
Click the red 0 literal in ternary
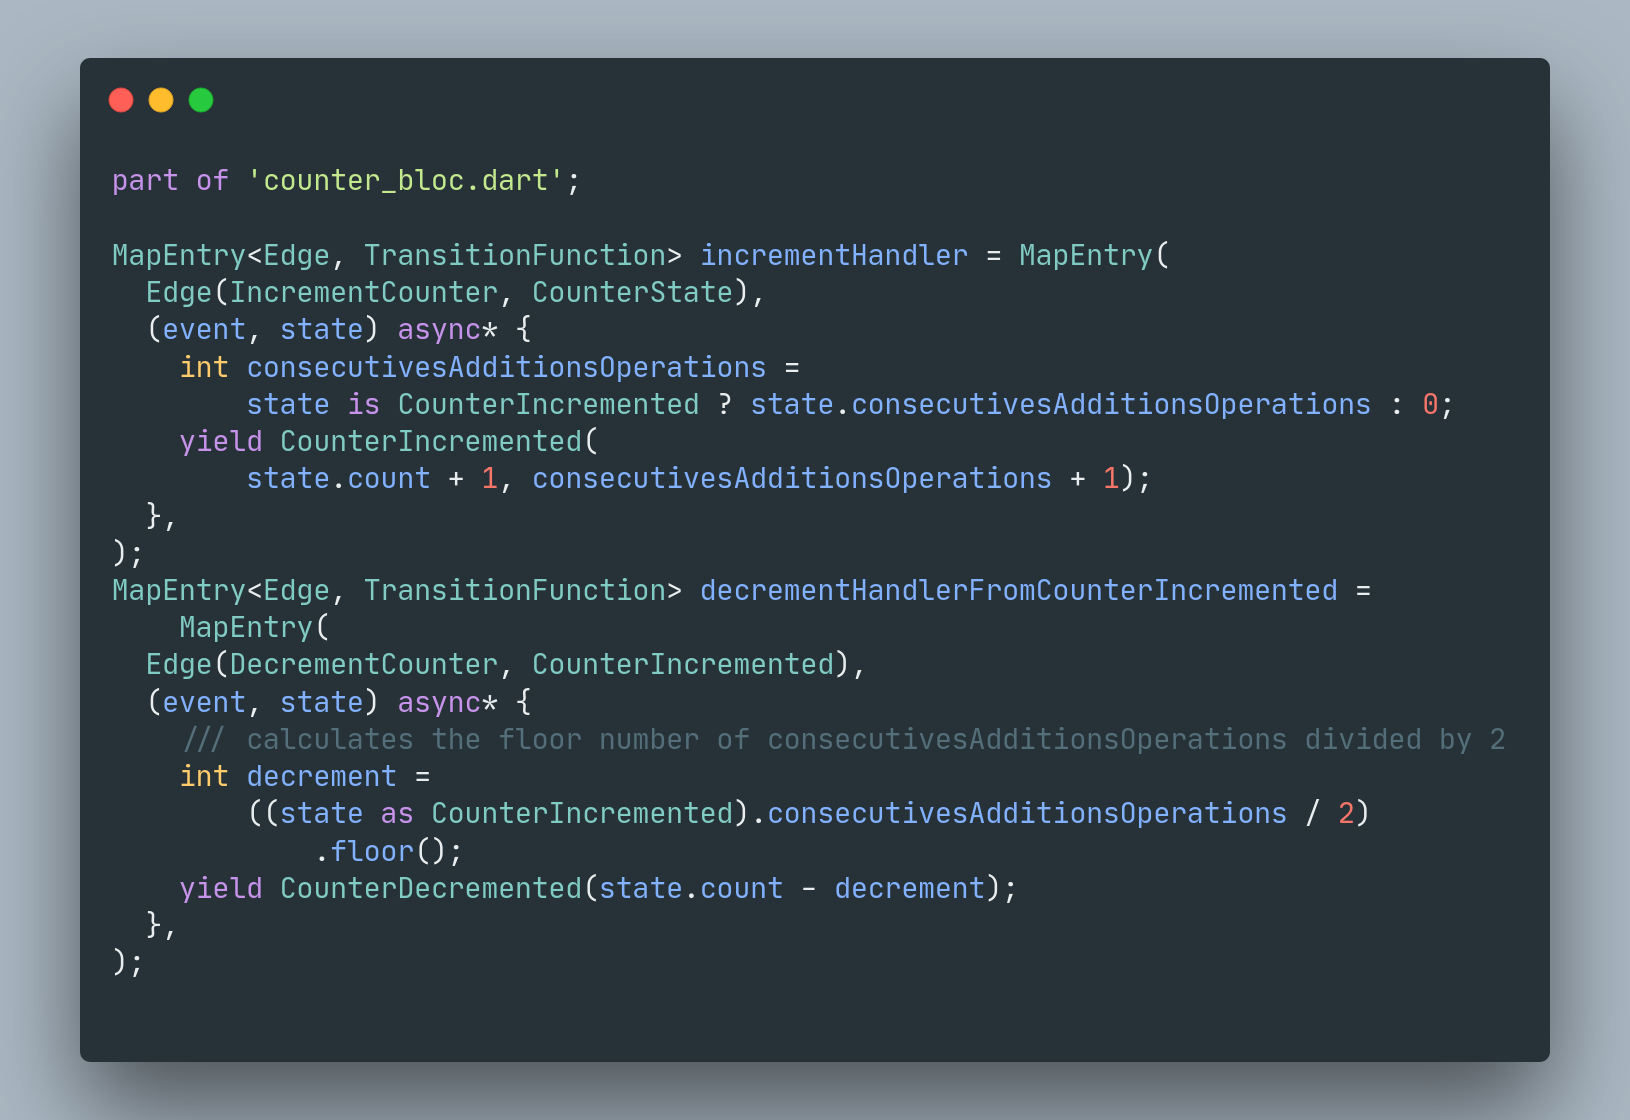point(1430,404)
